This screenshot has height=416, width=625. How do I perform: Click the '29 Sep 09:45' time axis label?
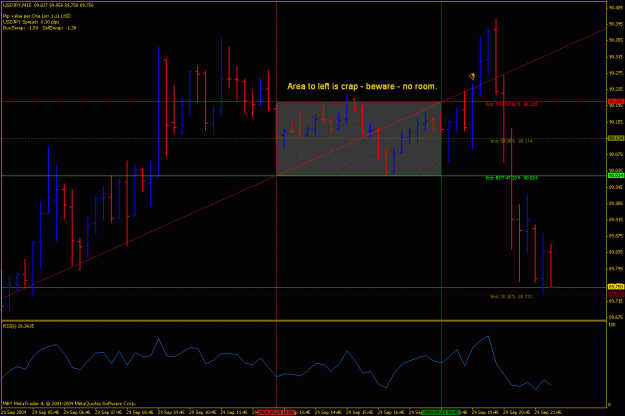click(x=171, y=412)
